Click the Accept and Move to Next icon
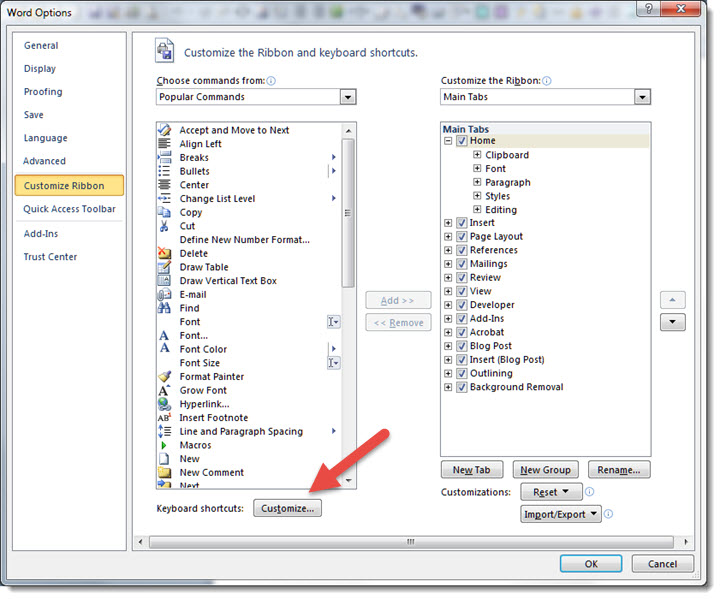 click(164, 130)
